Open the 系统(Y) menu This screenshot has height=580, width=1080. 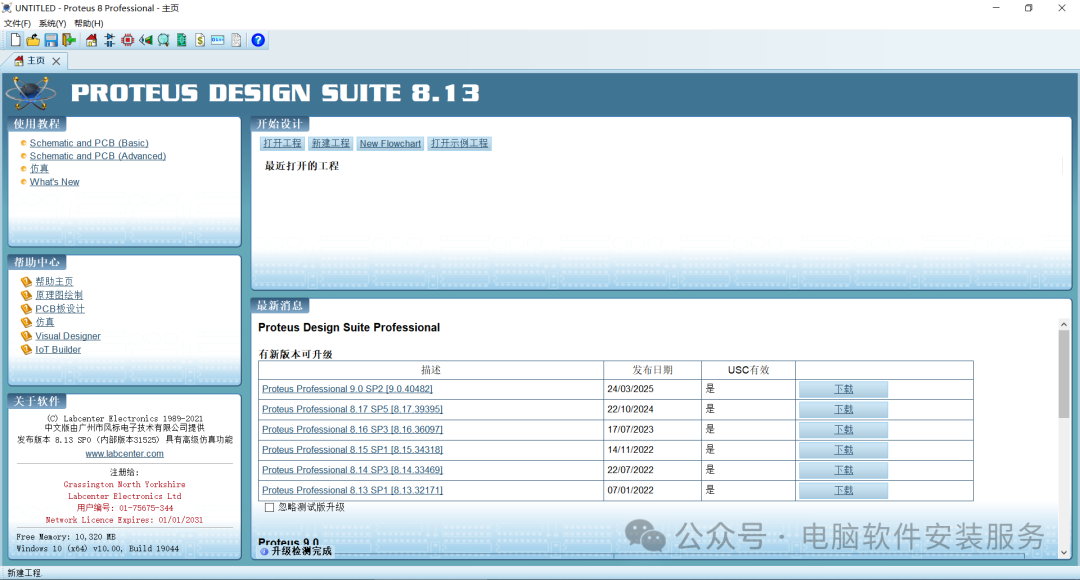pos(52,23)
